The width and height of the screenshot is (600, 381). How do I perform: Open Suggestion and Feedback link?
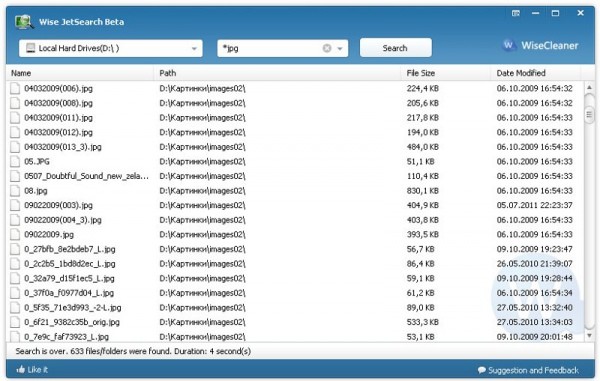[528, 370]
